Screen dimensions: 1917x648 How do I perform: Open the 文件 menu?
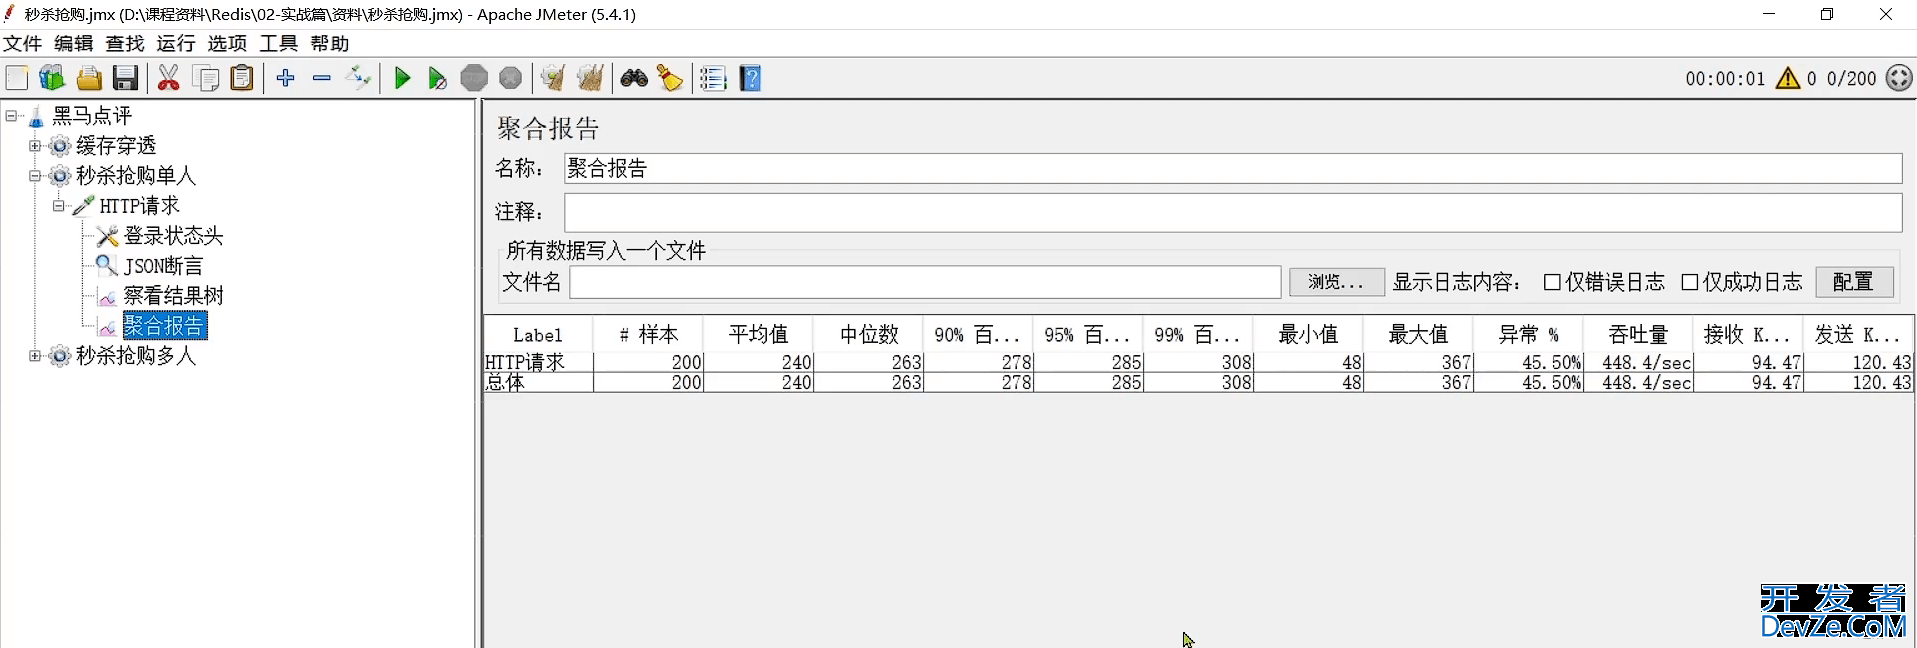(x=22, y=43)
